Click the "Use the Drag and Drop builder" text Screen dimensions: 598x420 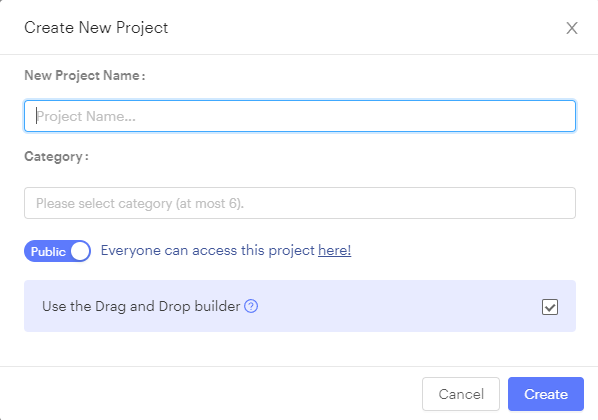click(141, 306)
